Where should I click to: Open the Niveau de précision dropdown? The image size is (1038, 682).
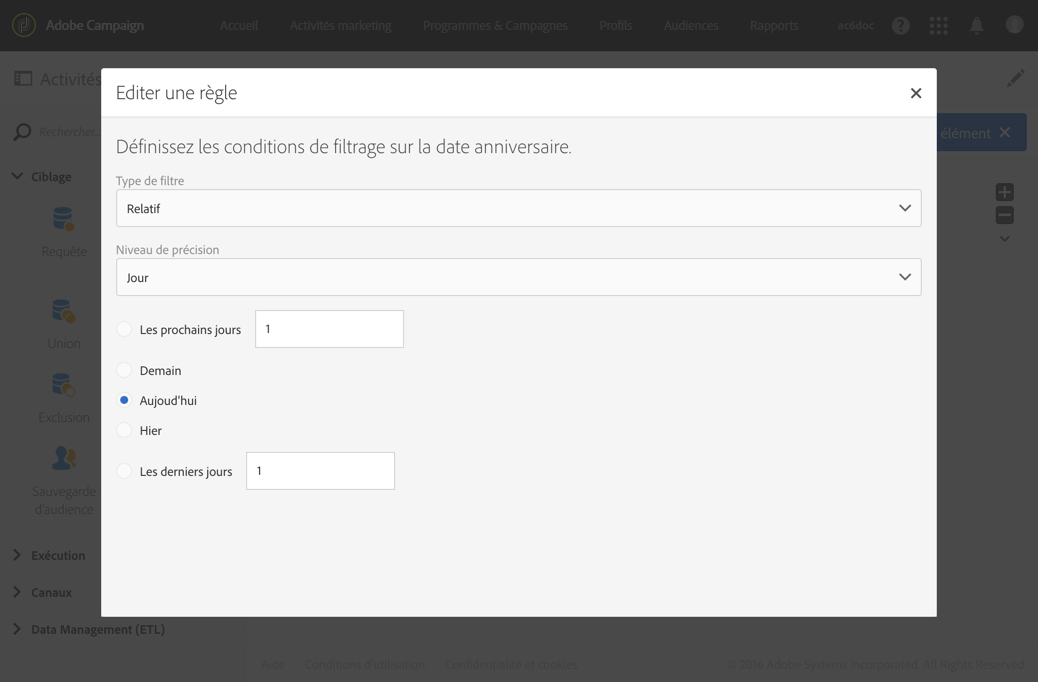[x=518, y=277]
